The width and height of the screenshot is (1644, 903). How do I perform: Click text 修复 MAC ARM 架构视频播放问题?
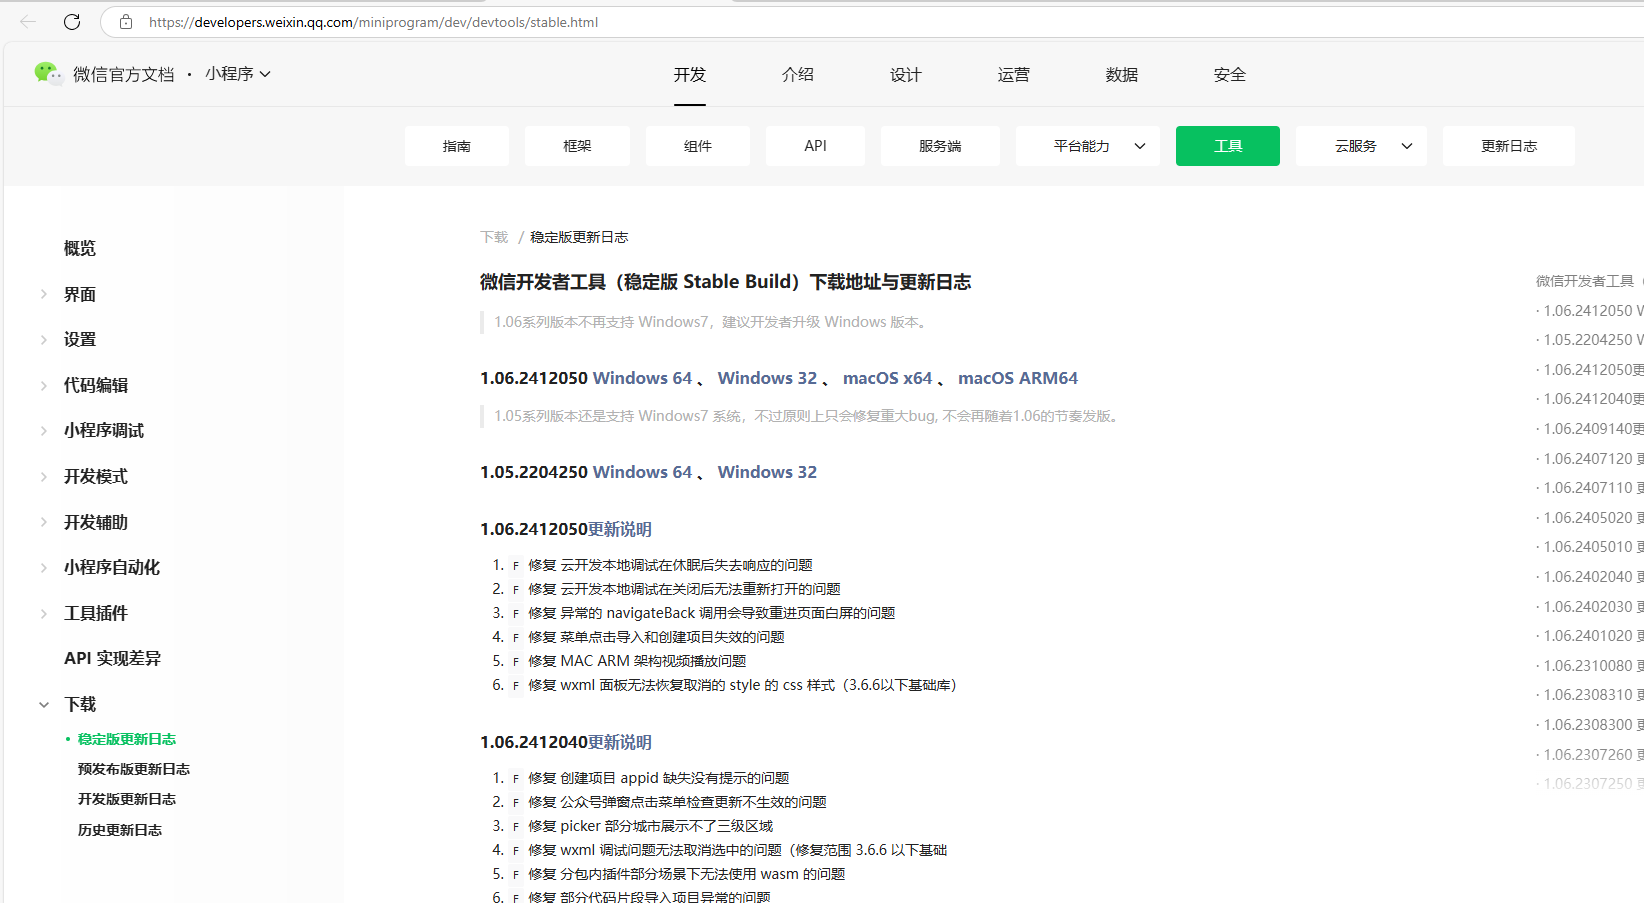pyautogui.click(x=637, y=661)
